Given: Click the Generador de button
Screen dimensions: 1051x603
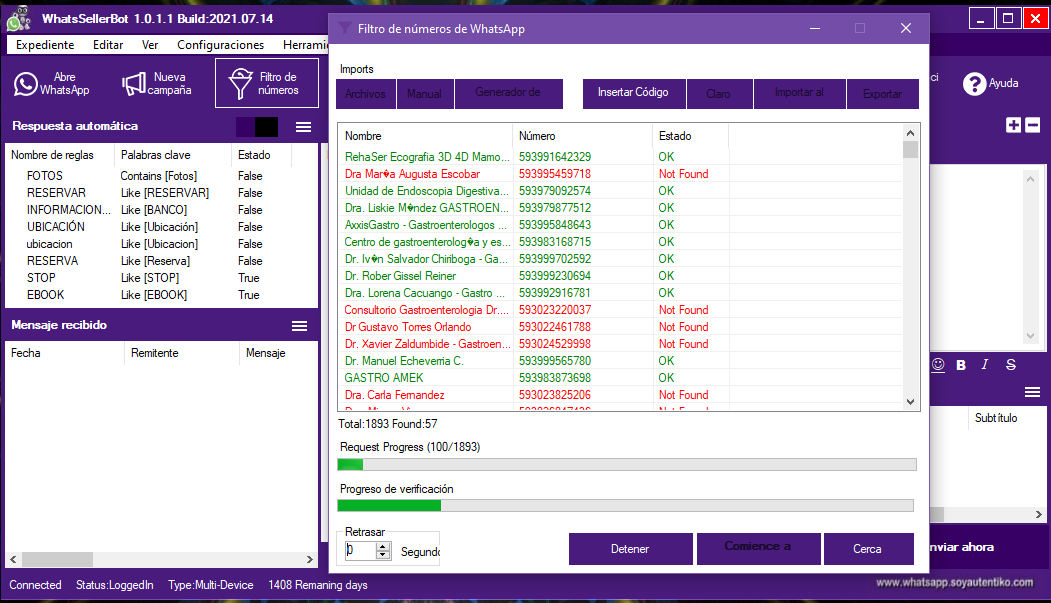Looking at the screenshot, I should 509,94.
